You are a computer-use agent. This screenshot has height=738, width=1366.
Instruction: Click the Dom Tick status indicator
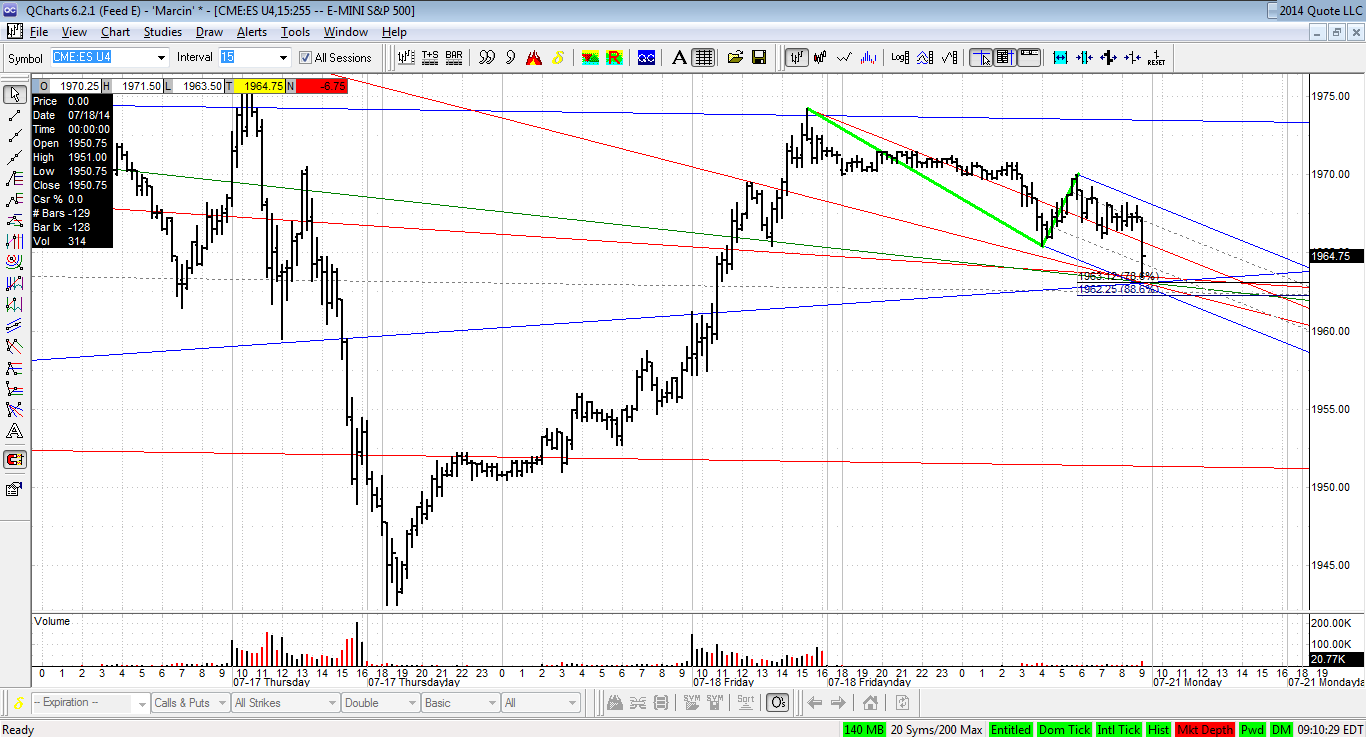tap(1064, 730)
